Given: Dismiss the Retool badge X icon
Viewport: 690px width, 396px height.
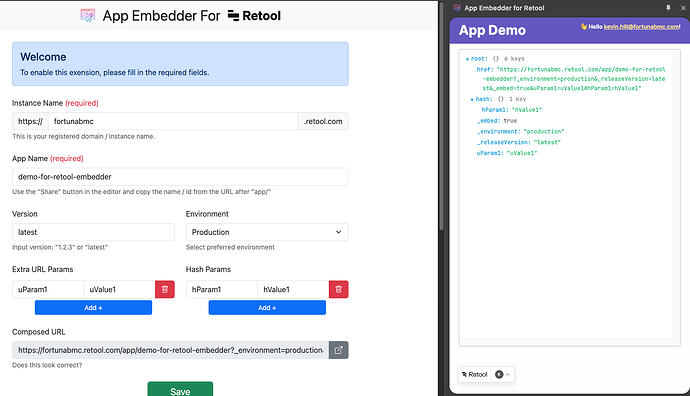Looking at the screenshot, I should [499, 374].
